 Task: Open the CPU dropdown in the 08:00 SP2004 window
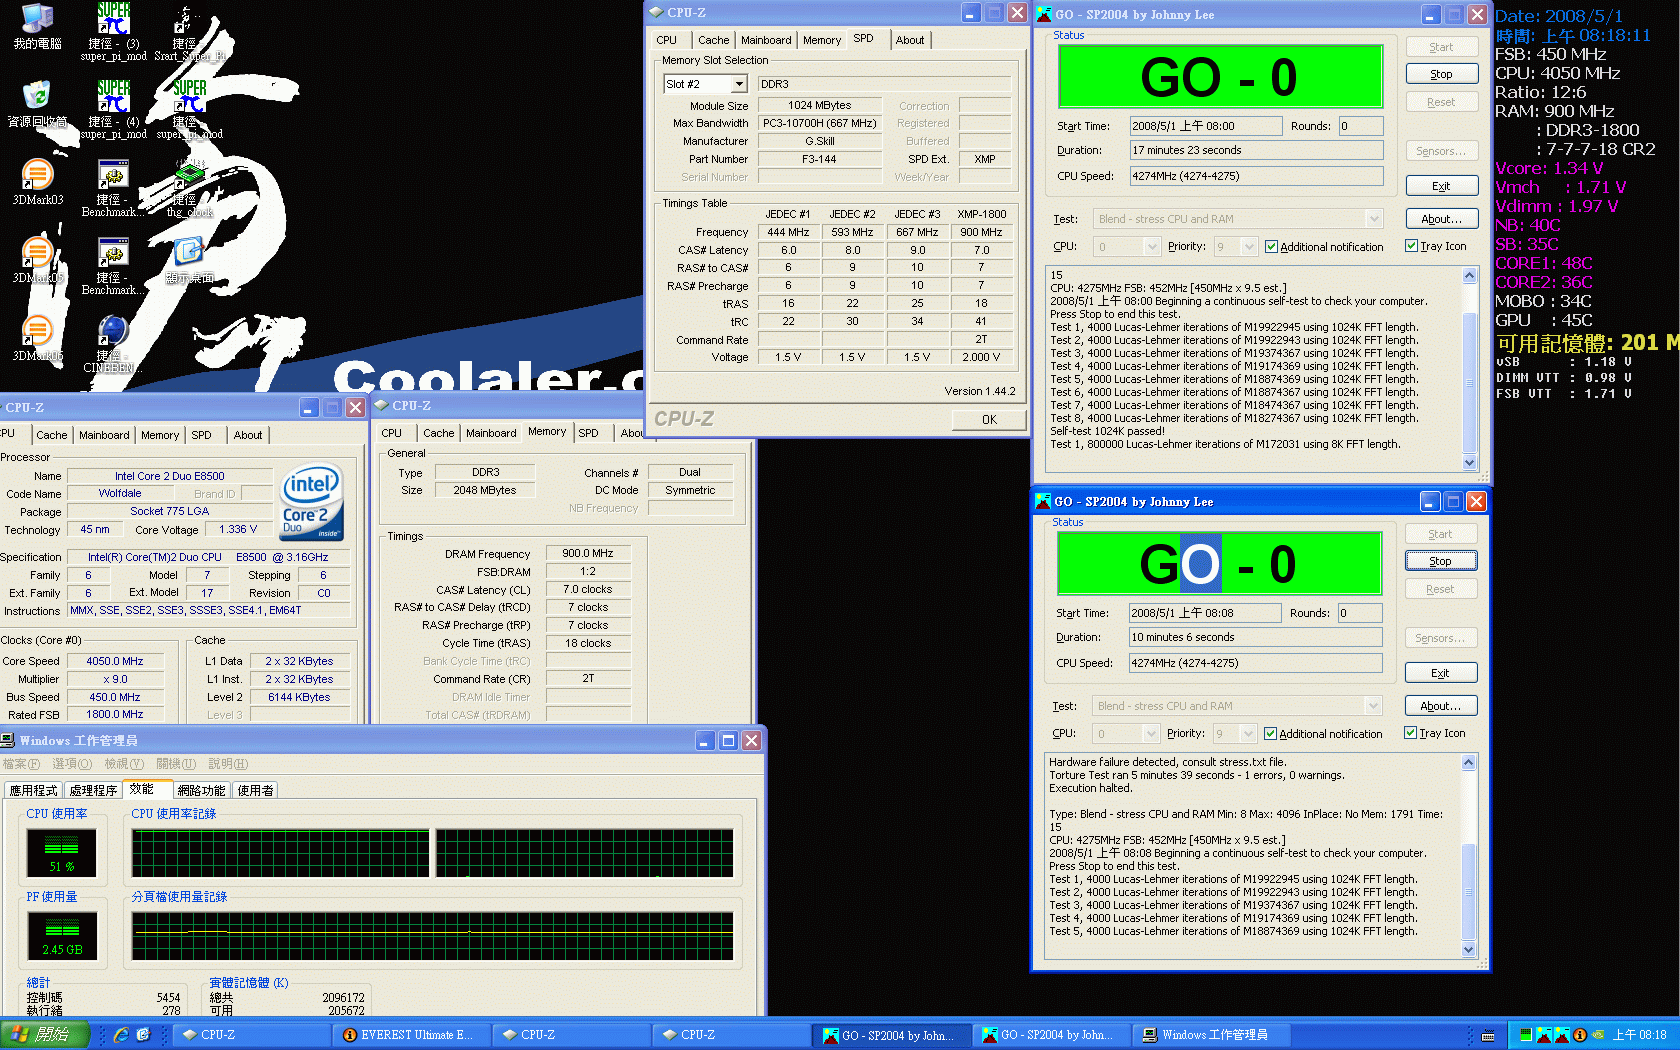click(1152, 247)
